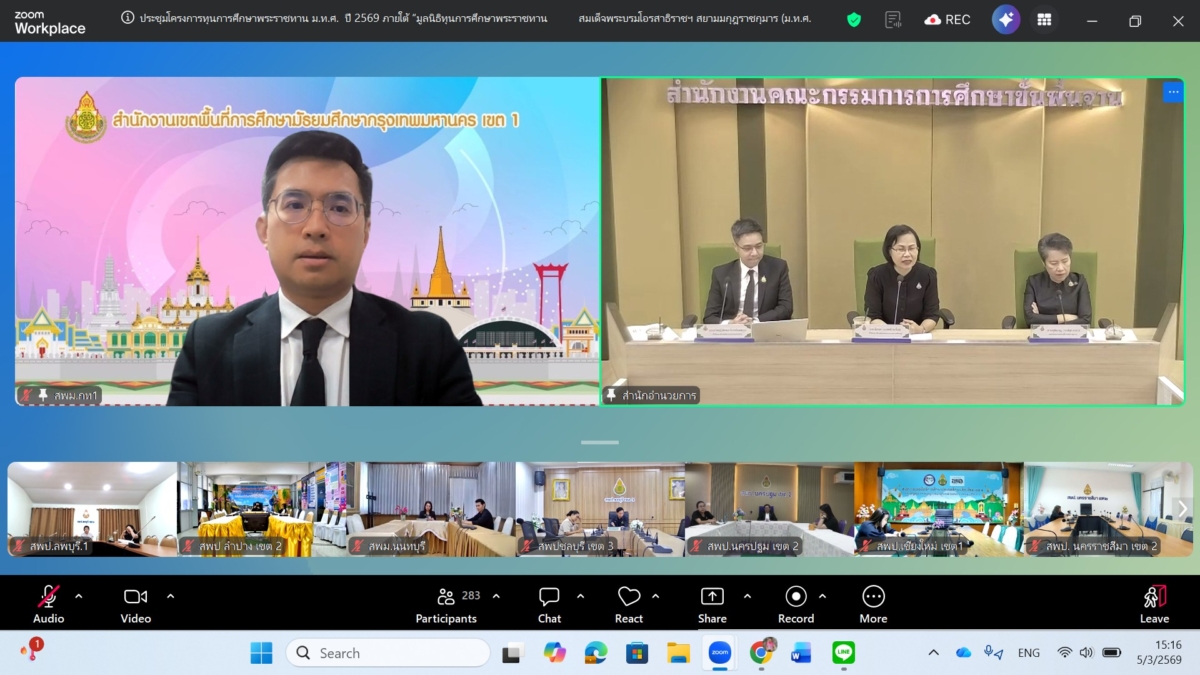The image size is (1200, 675).
Task: Open the More options menu
Action: click(873, 604)
